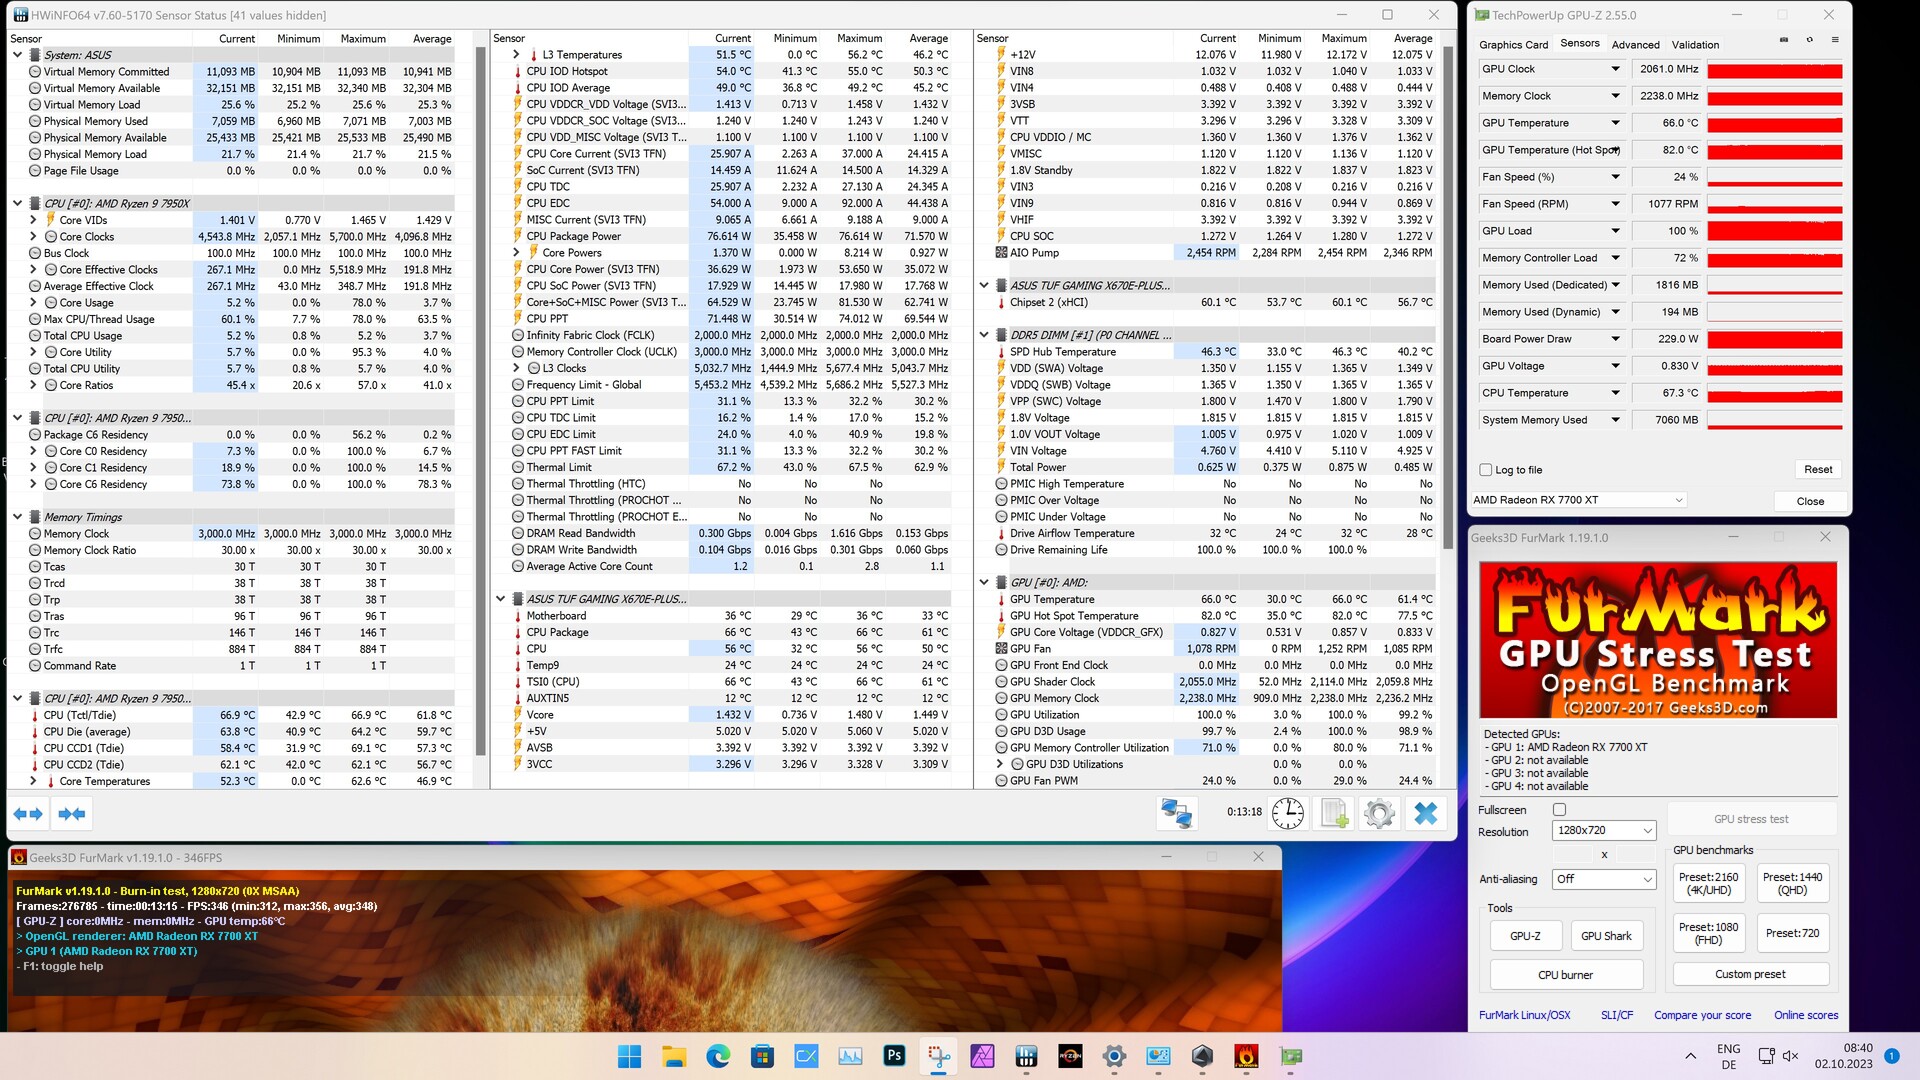This screenshot has width=1920, height=1080.
Task: Click the Fan Speed (%) graph in GPU-Z
Action: (x=1775, y=178)
